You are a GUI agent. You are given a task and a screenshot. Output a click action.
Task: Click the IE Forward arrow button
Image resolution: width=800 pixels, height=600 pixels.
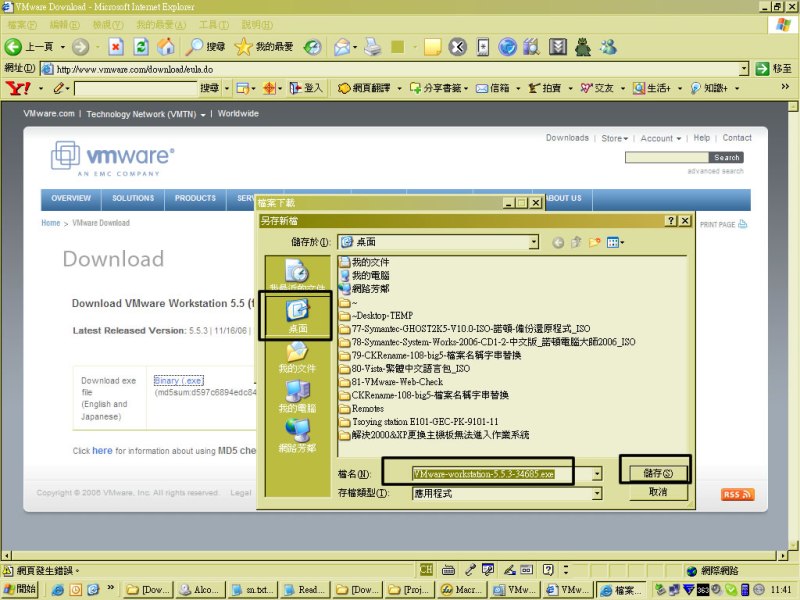pyautogui.click(x=80, y=47)
